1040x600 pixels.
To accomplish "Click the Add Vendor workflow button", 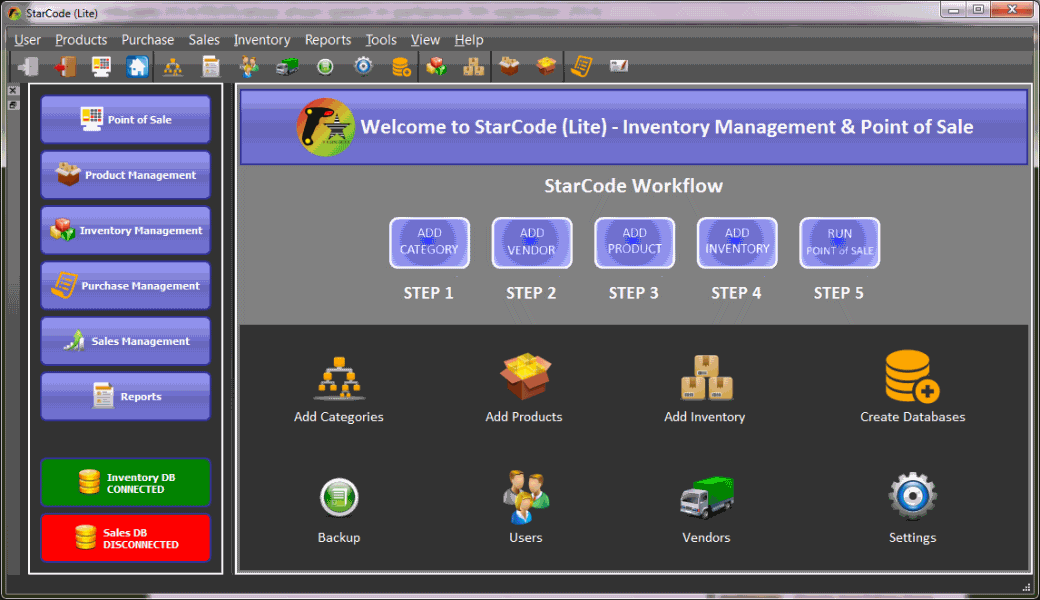I will tap(532, 243).
